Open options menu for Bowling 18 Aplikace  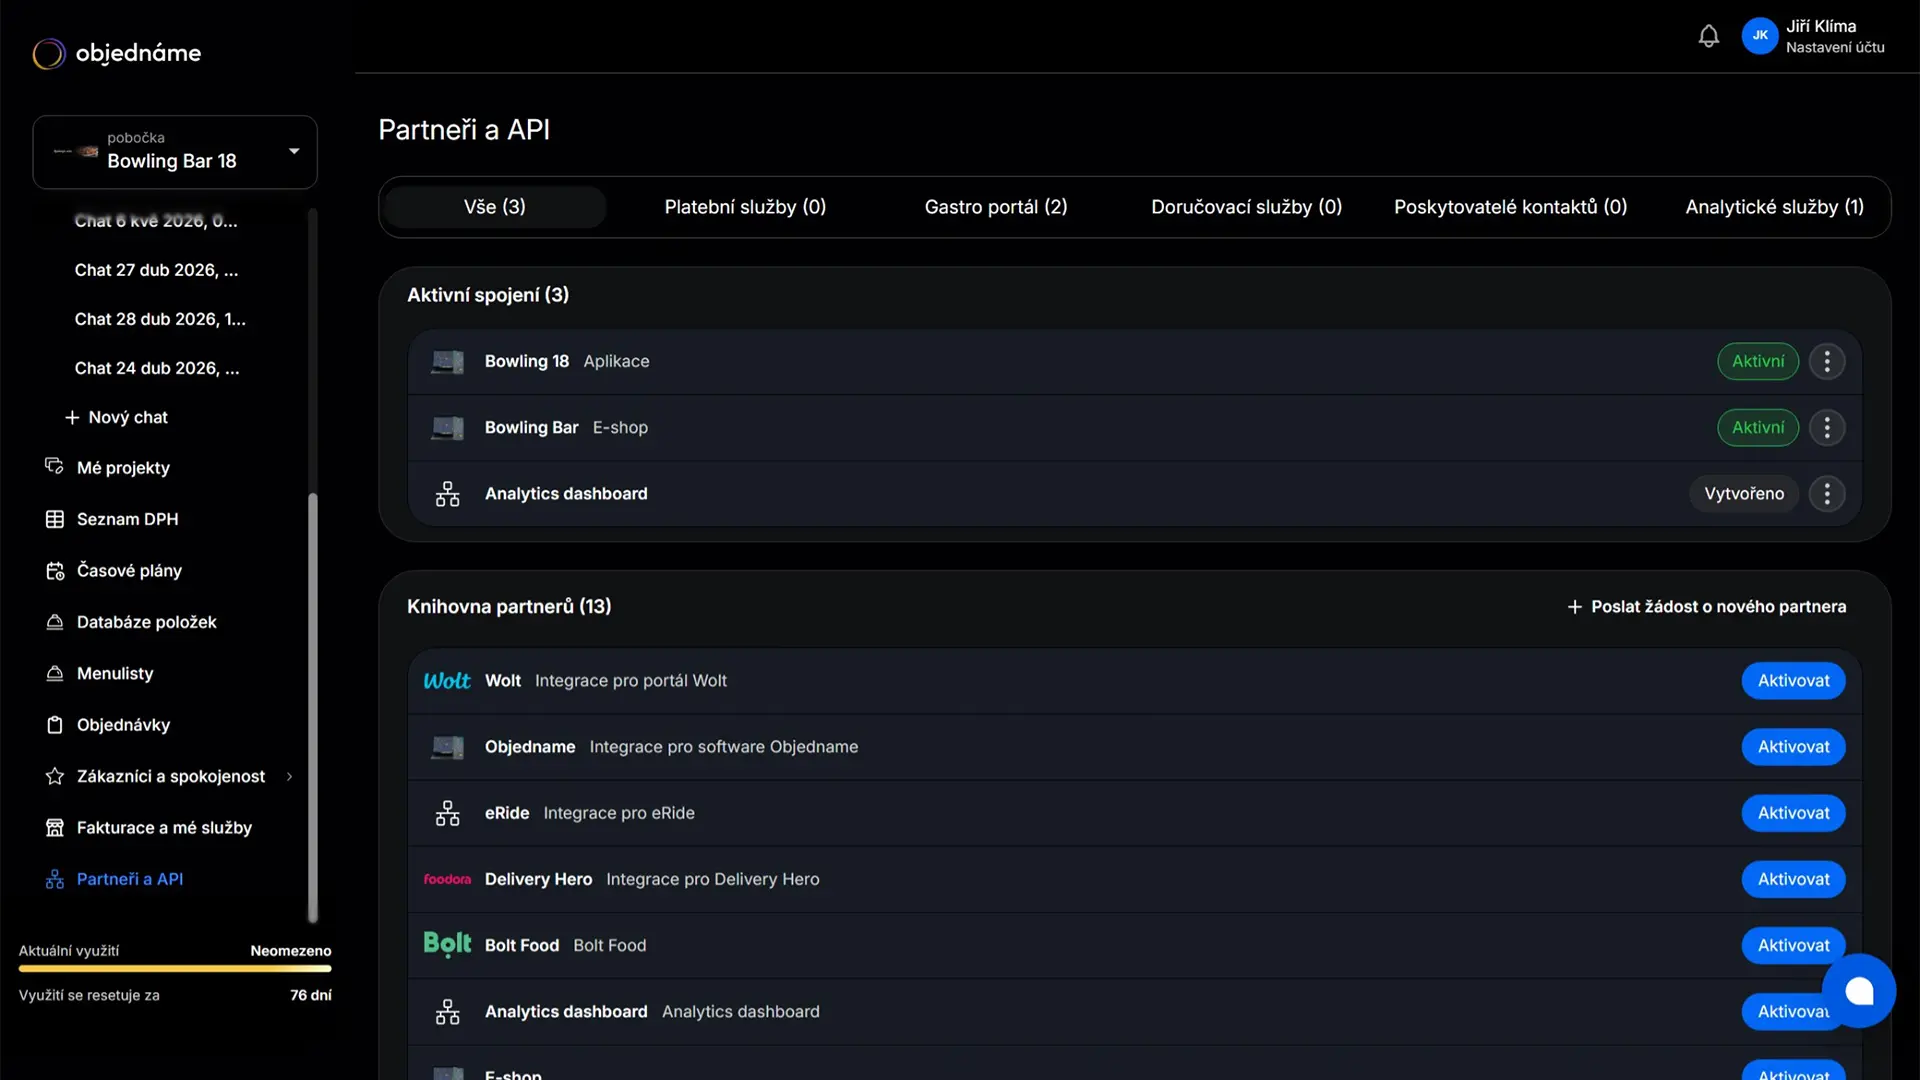click(x=1826, y=361)
